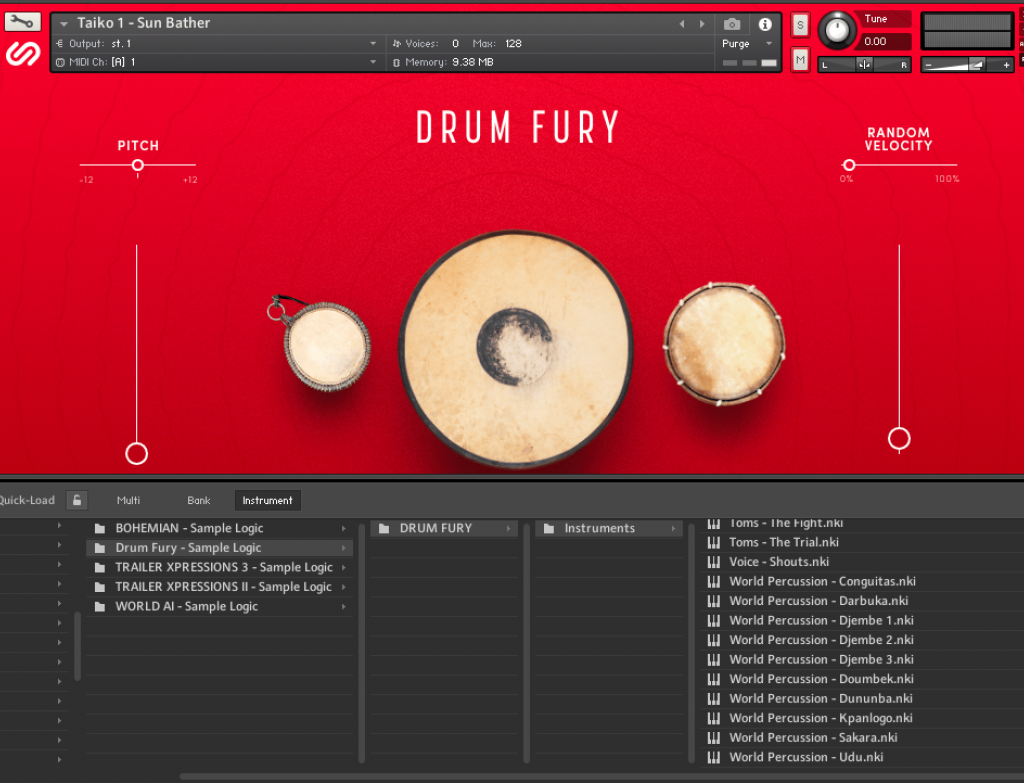Click the L/R pan slider
The width and height of the screenshot is (1024, 783).
point(864,64)
